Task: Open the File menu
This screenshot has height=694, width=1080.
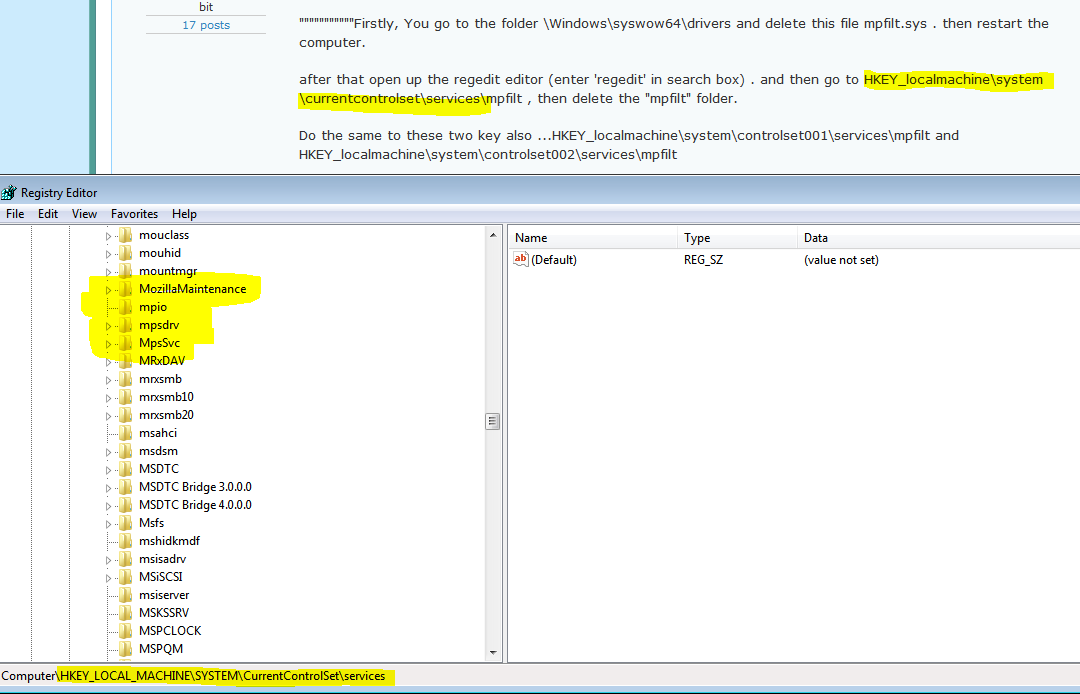Action: [x=15, y=214]
